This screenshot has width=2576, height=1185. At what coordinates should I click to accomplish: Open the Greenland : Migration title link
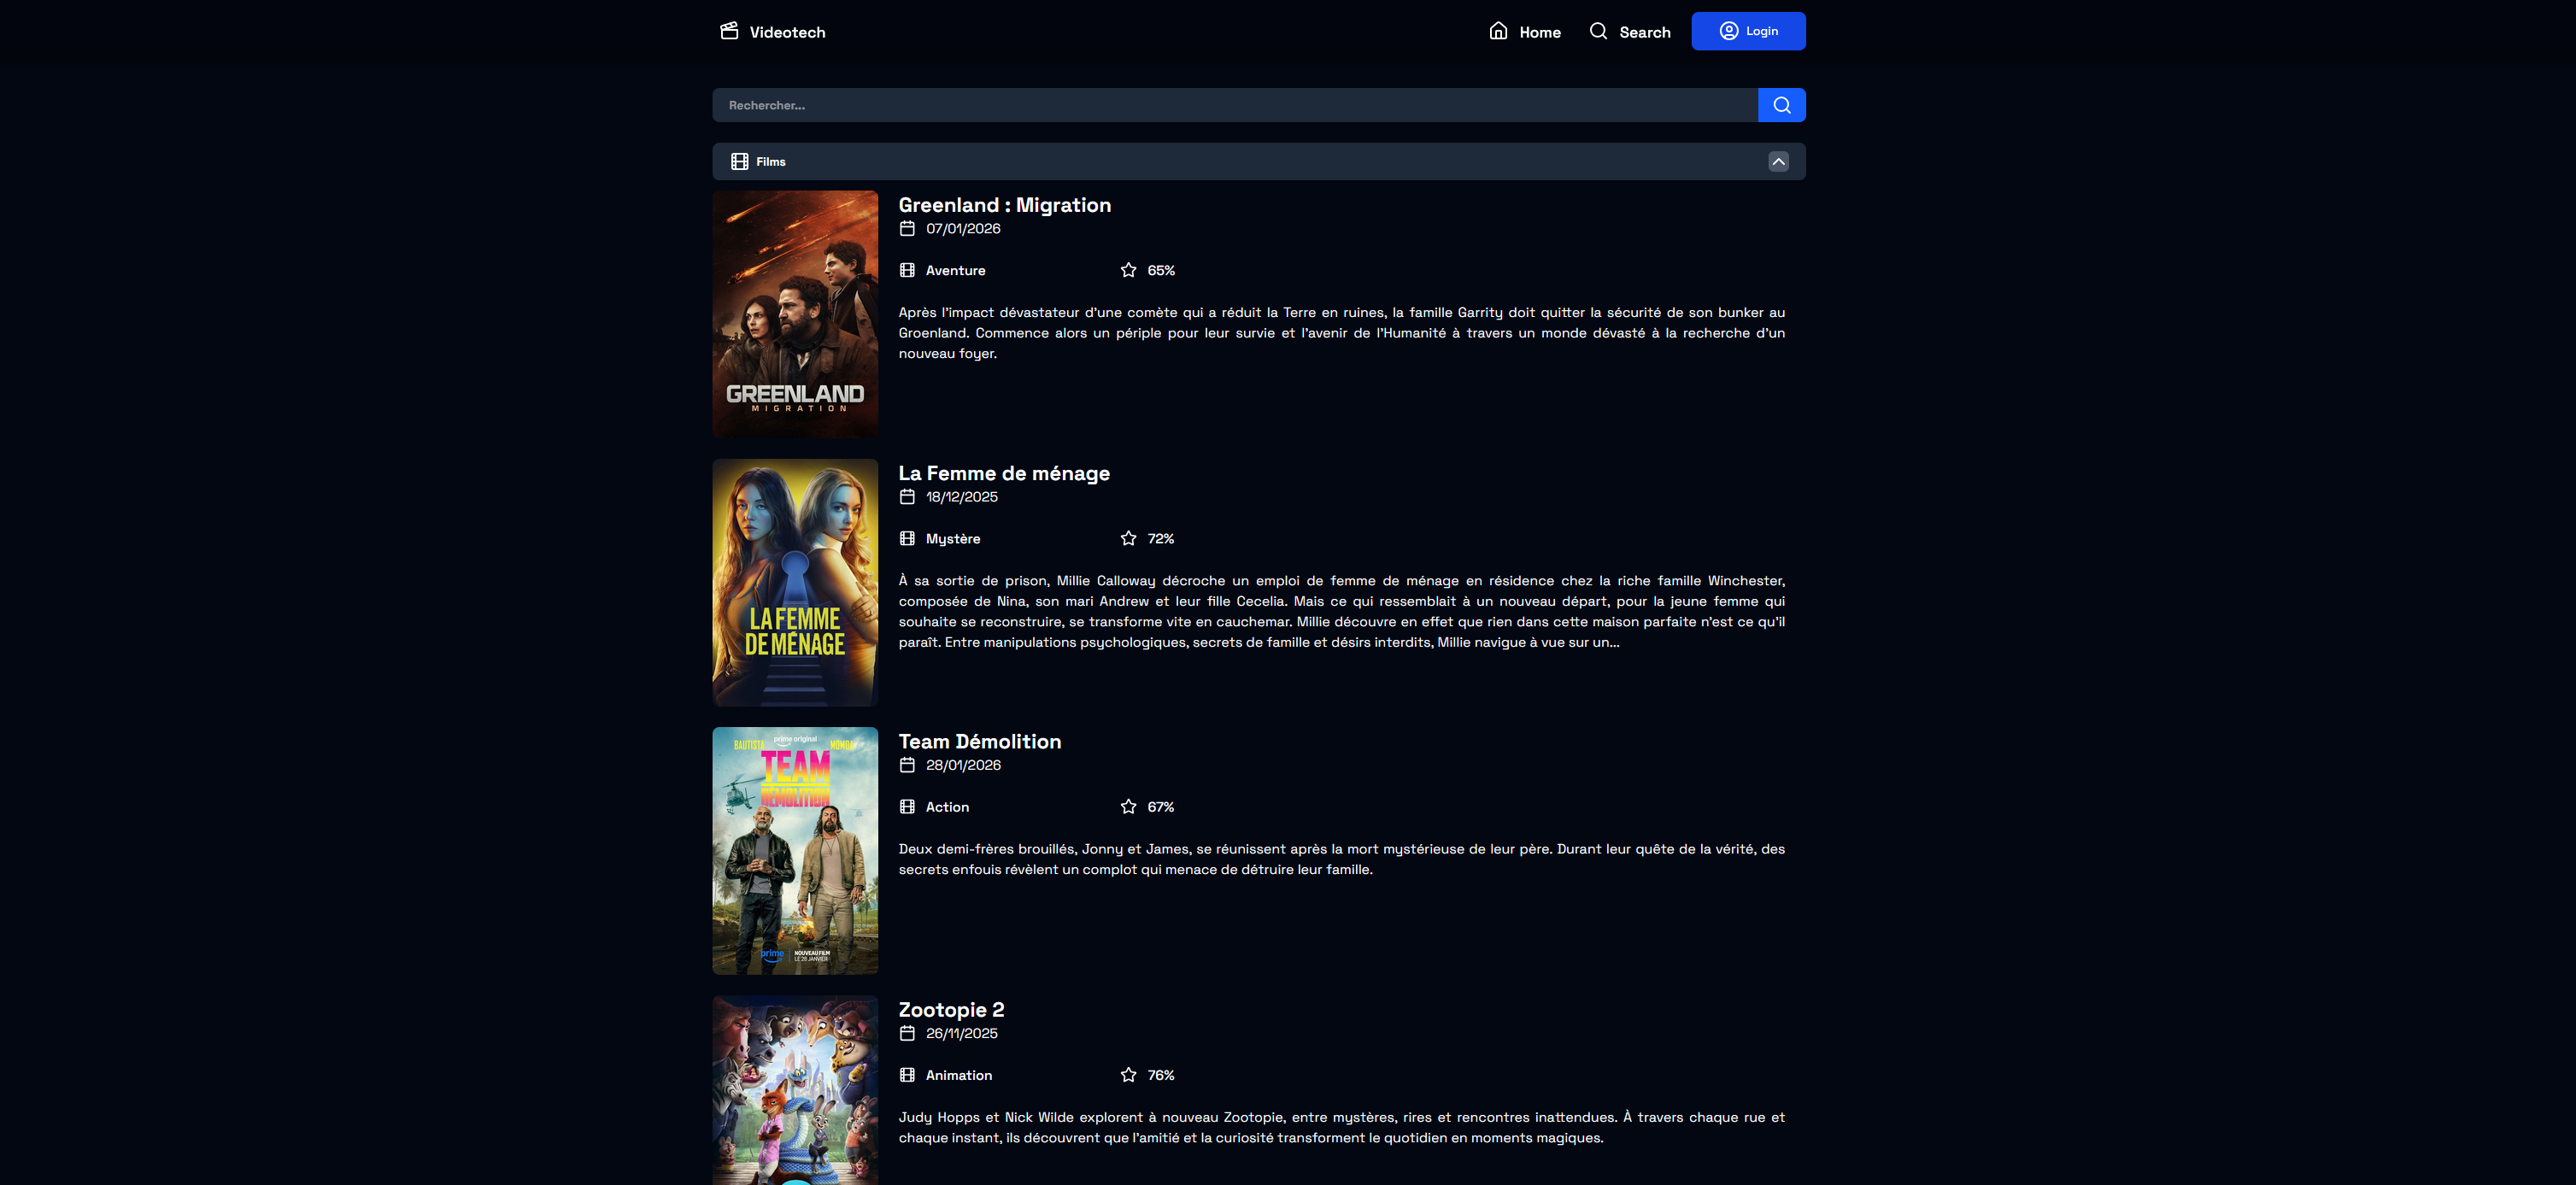[x=1004, y=205]
